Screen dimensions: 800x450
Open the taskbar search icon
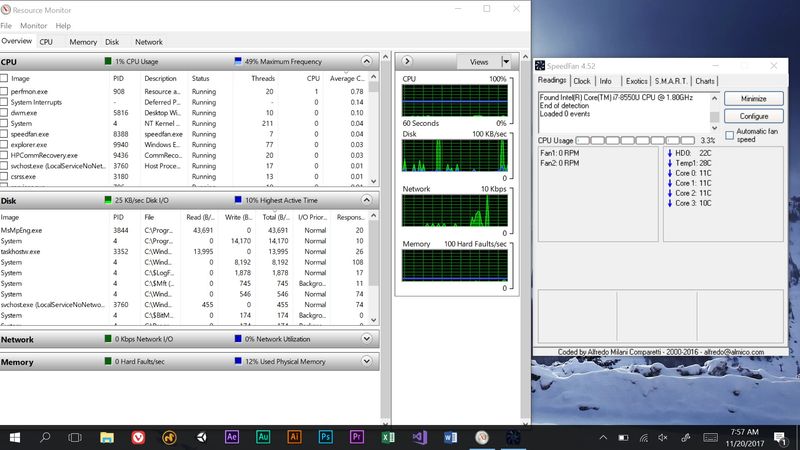tap(45, 437)
